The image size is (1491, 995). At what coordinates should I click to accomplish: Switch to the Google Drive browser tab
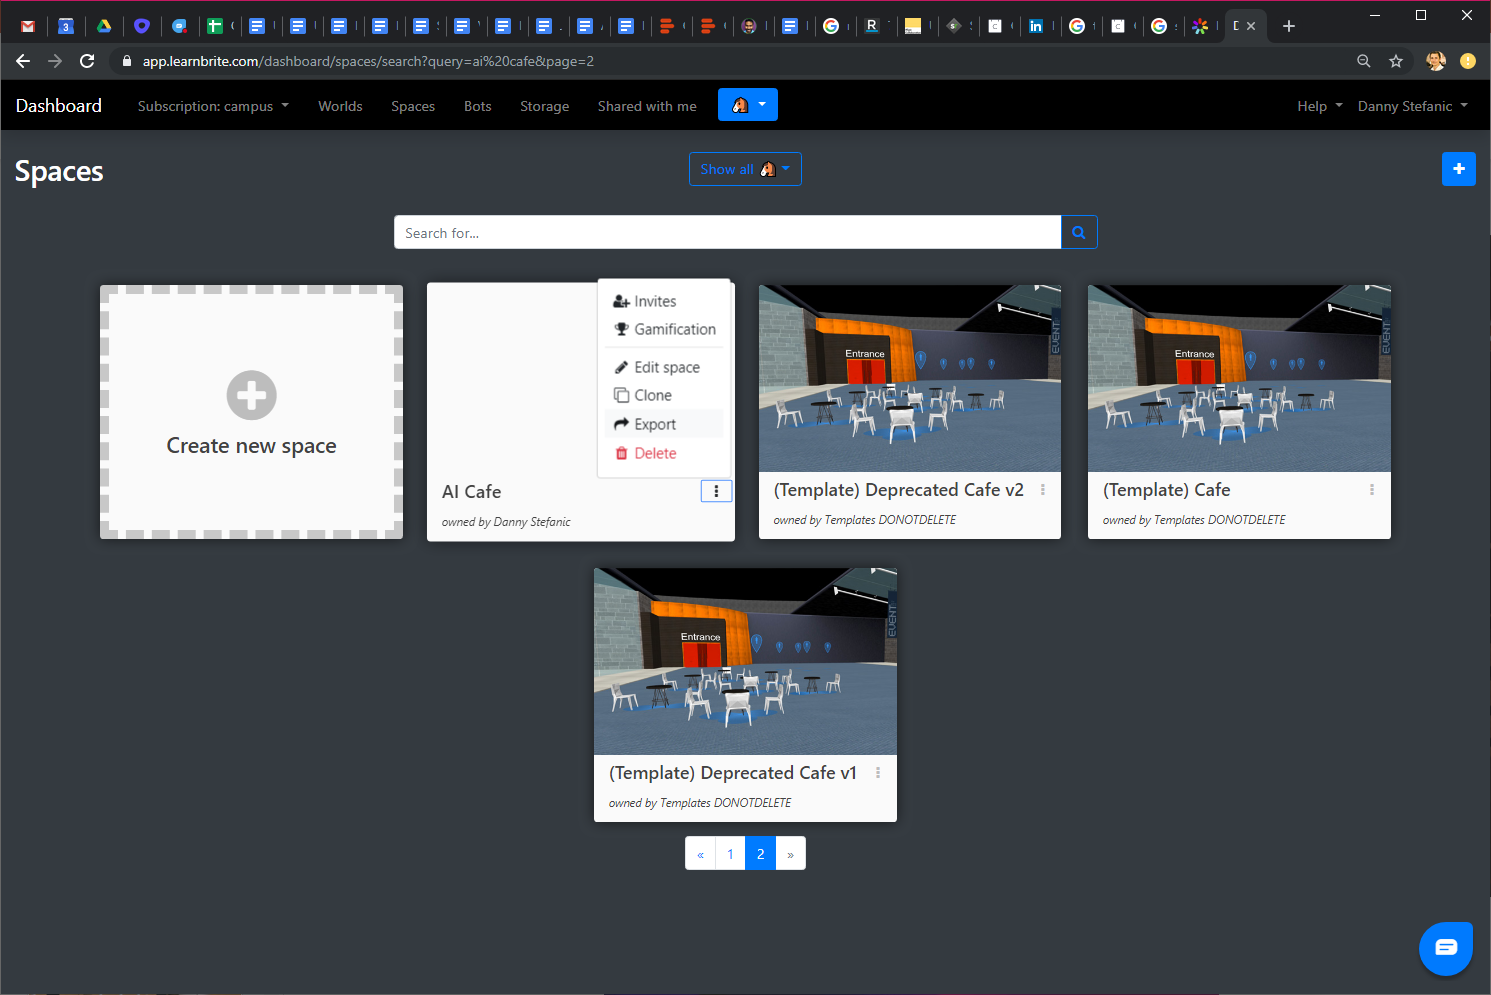point(104,26)
